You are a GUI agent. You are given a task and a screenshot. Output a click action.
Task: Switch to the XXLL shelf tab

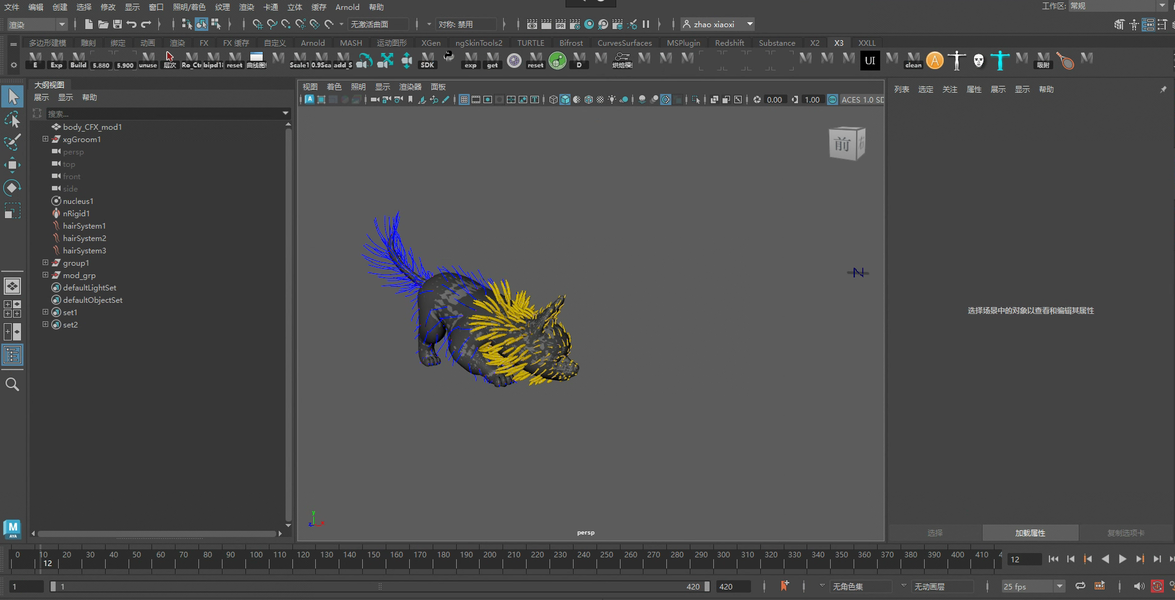click(x=866, y=43)
